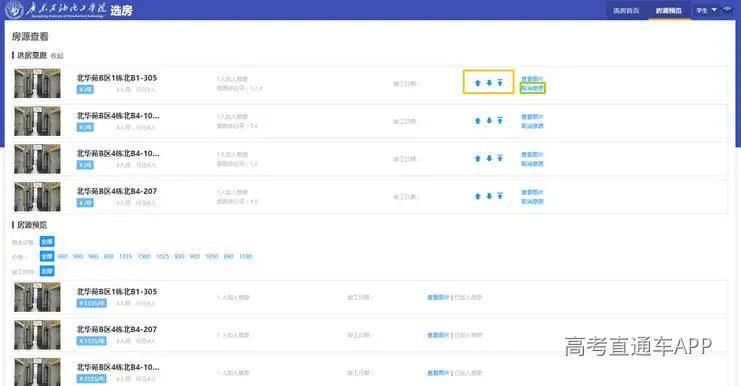Open thumbnail of wish-list room B1-305
741x386 pixels.
[x=37, y=84]
